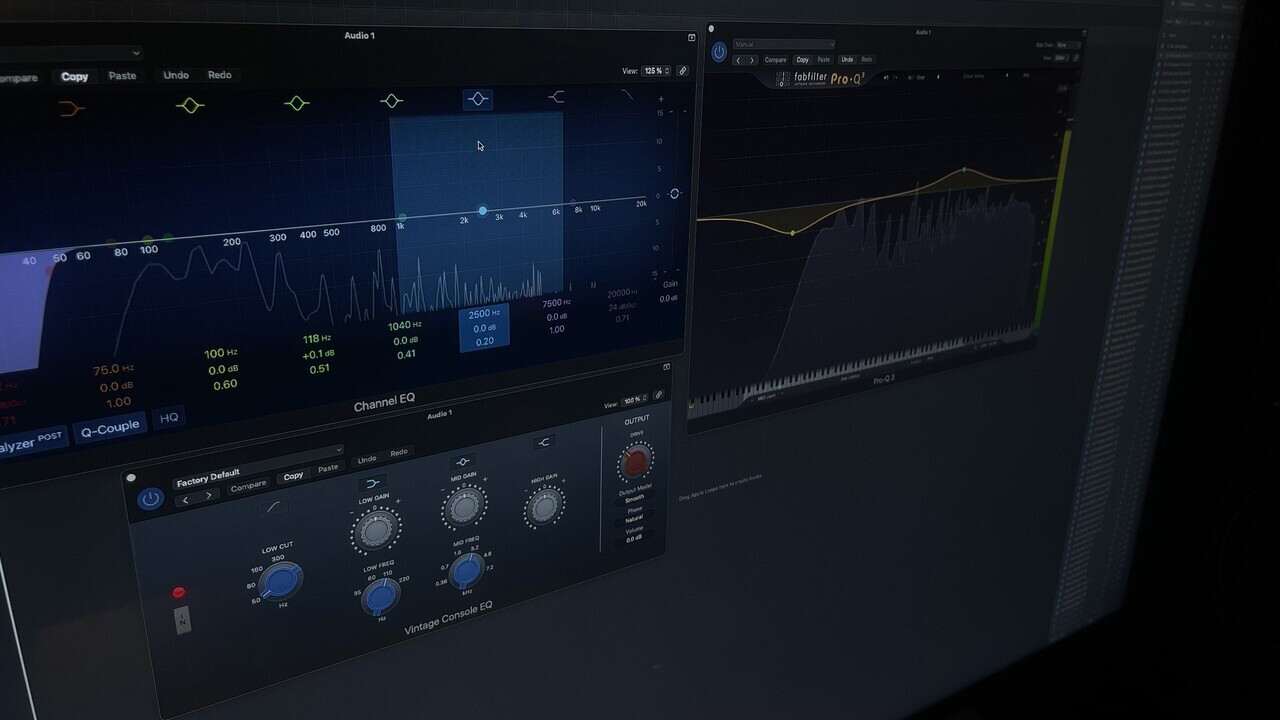Toggle the Vintage Console EQ power button
The image size is (1280, 720).
151,498
